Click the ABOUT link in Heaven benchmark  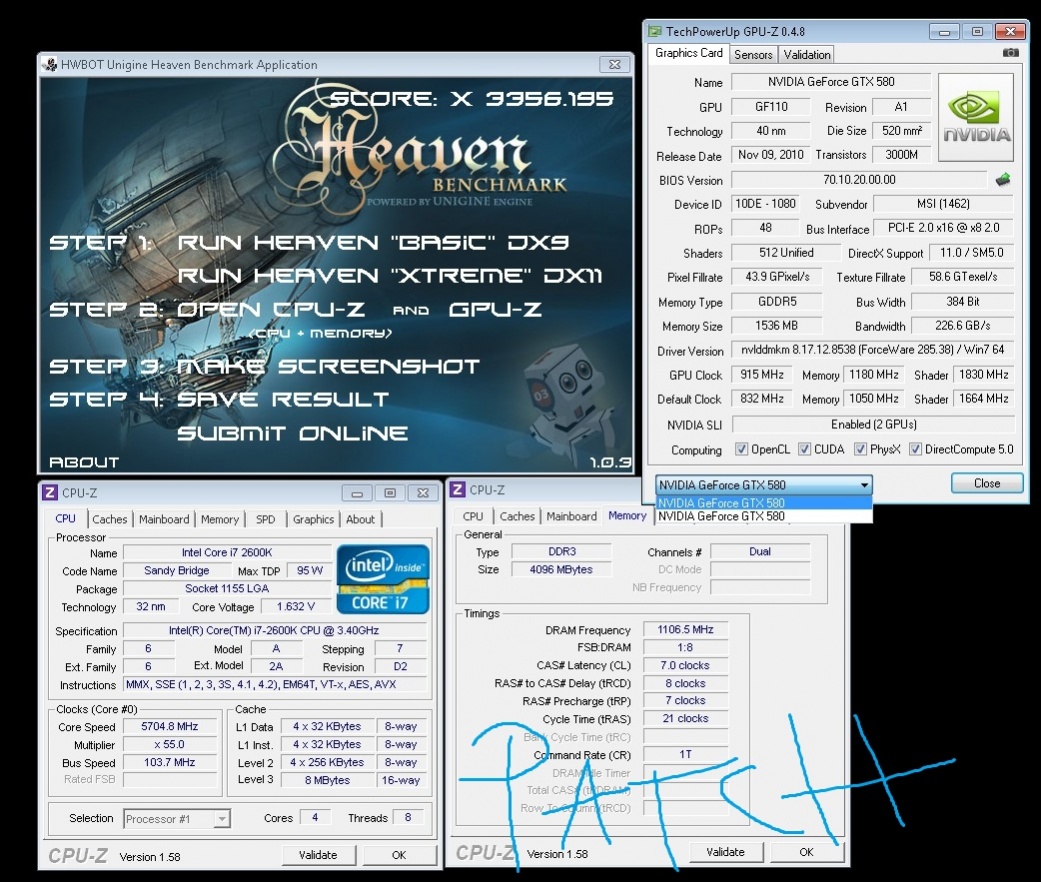[84, 463]
